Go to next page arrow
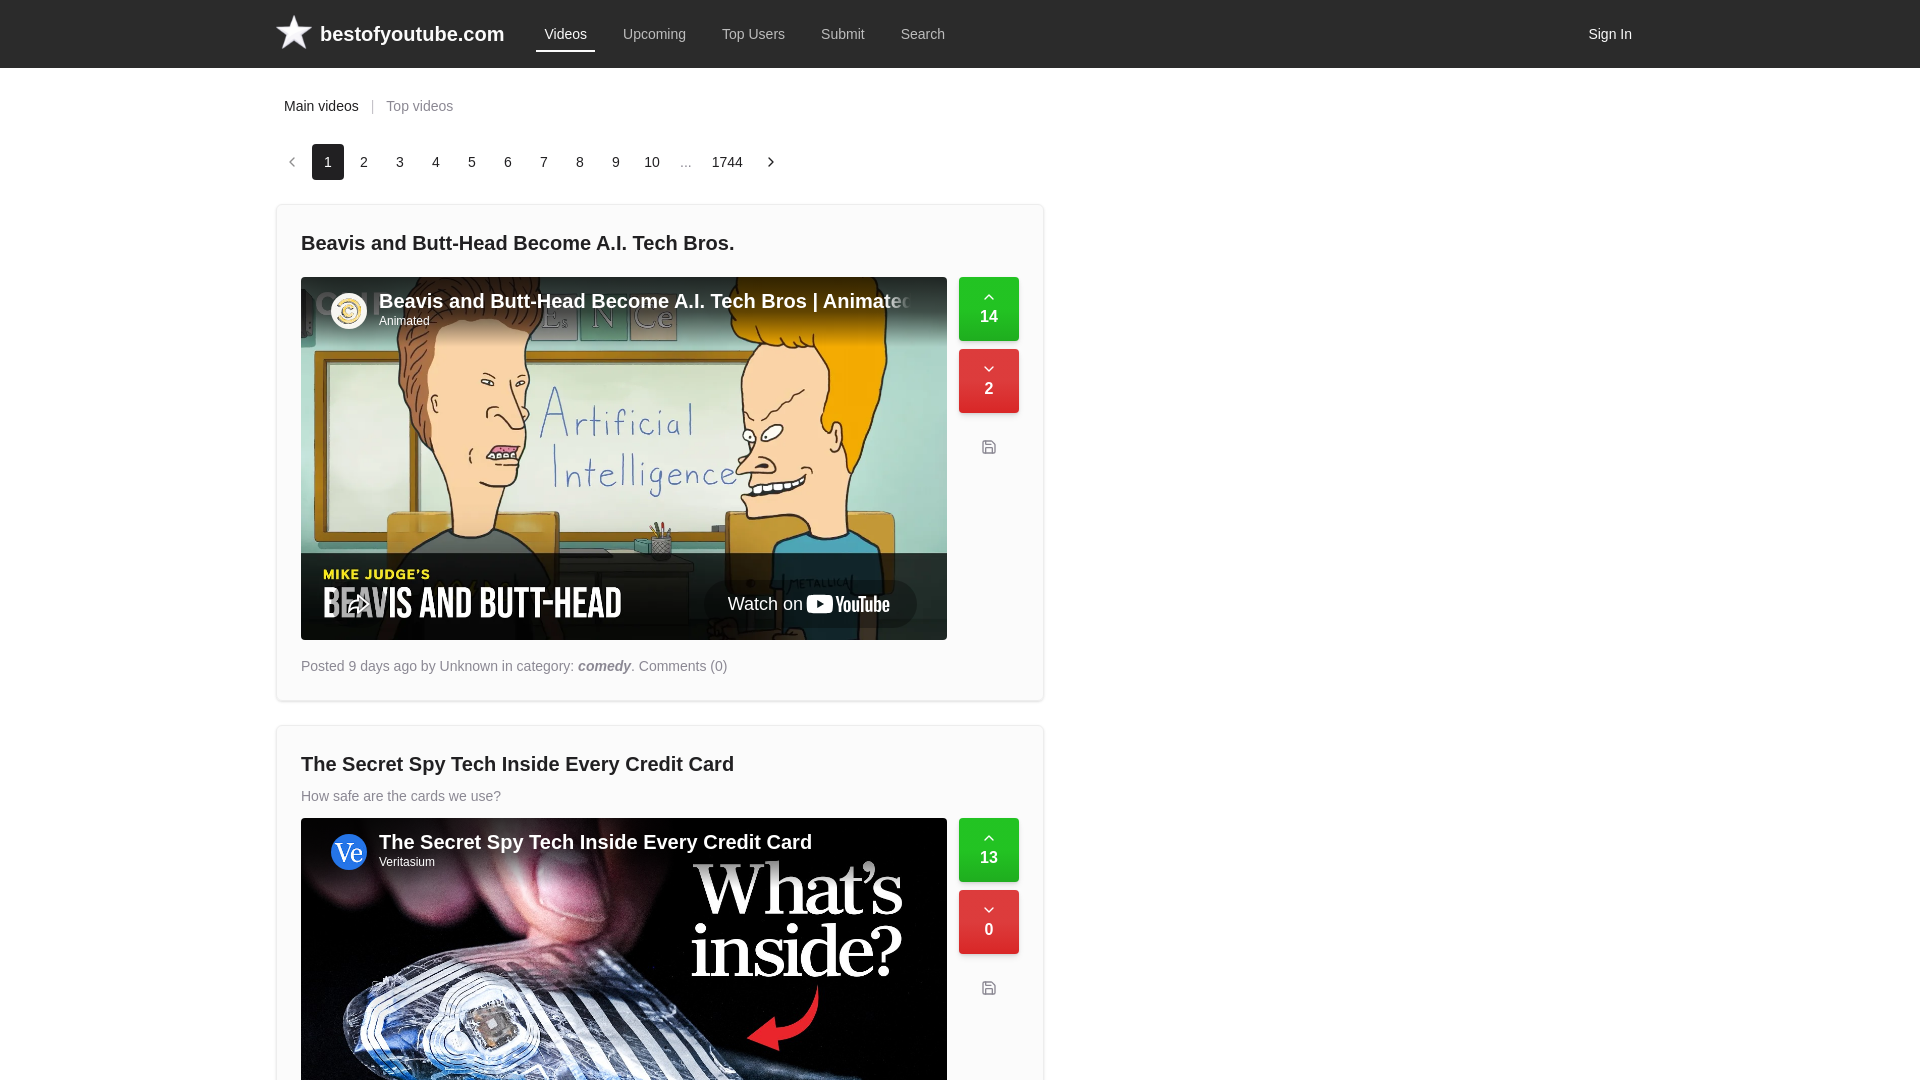 (x=771, y=162)
